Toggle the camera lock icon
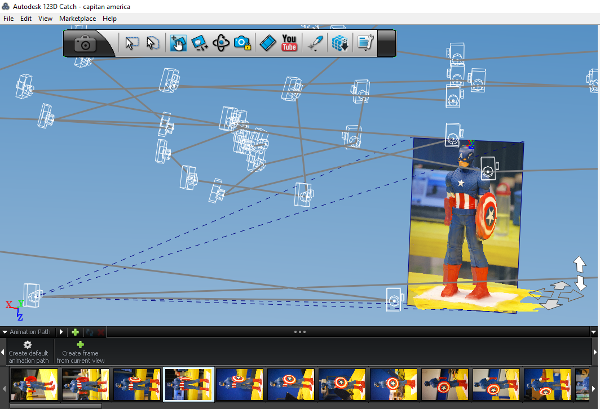Screen dimensions: 600x409 pyautogui.click(x=242, y=43)
